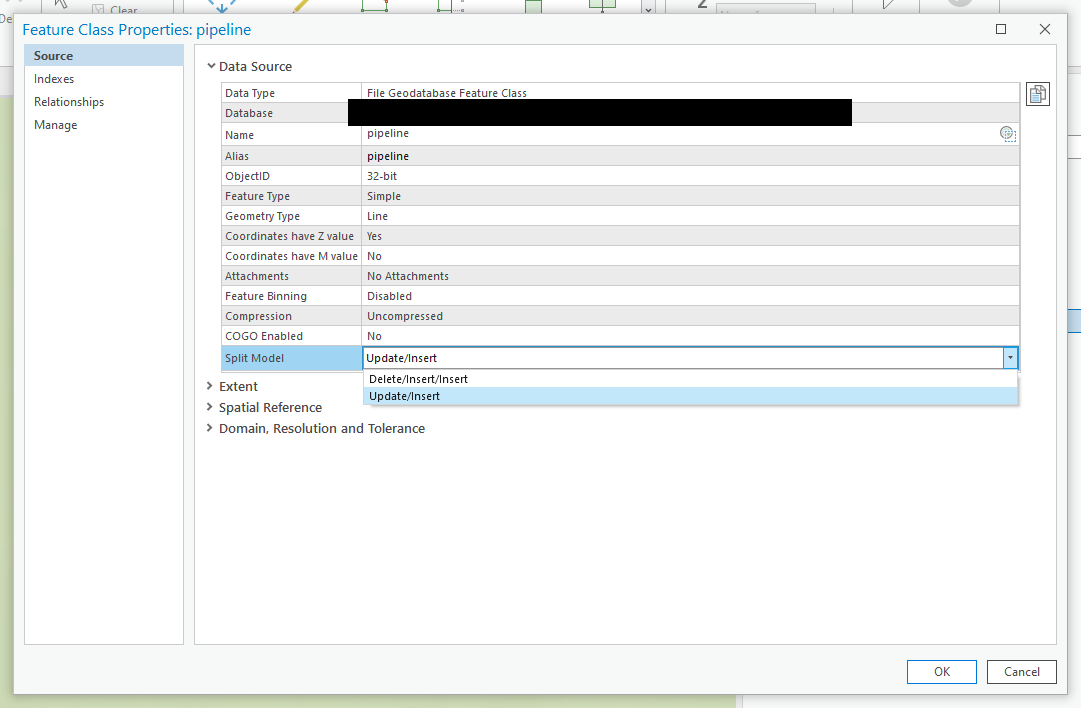
Task: Collapse the Data Source section
Action: tap(211, 66)
